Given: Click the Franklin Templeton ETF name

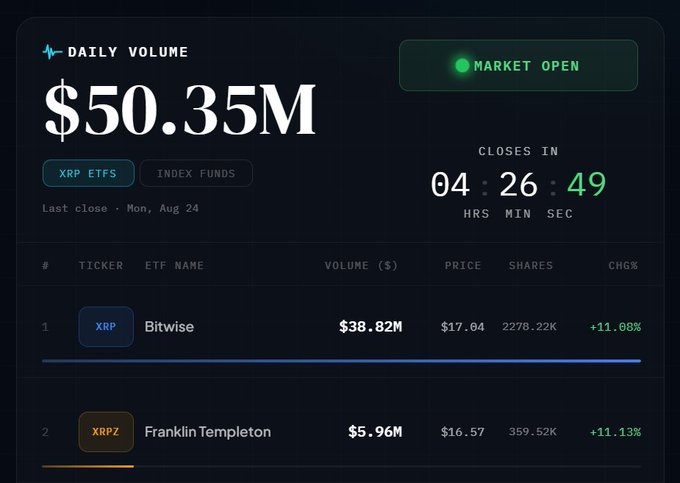Looking at the screenshot, I should pyautogui.click(x=208, y=432).
